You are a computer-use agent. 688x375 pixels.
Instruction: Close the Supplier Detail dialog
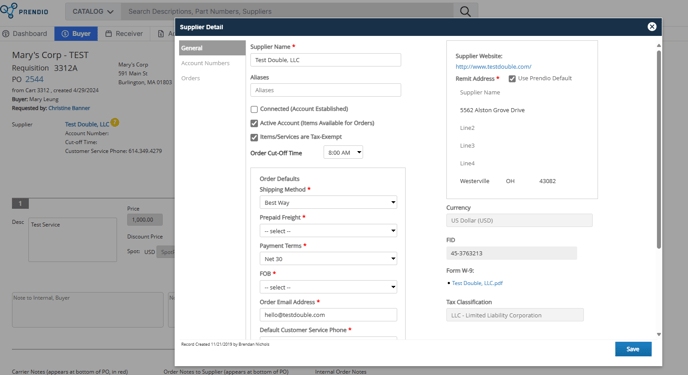pos(652,27)
